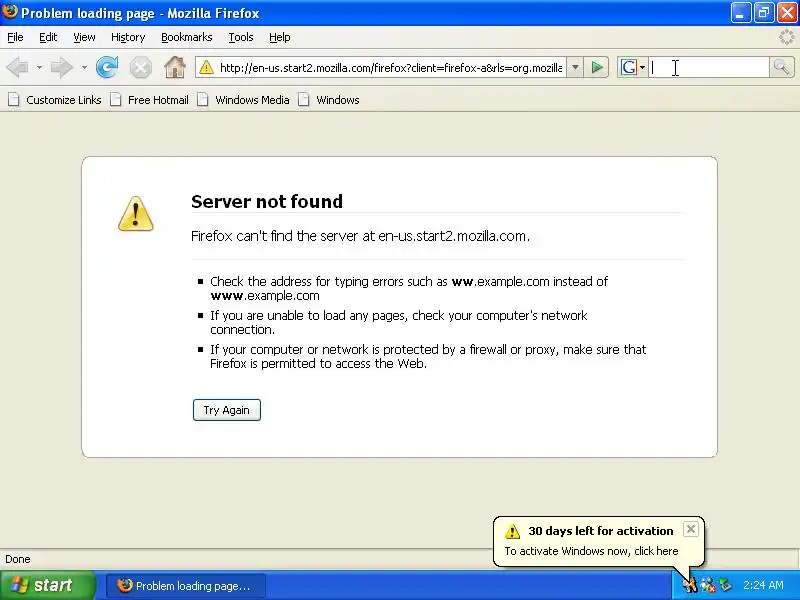
Task: Open the Windows bookmark
Action: coord(329,99)
